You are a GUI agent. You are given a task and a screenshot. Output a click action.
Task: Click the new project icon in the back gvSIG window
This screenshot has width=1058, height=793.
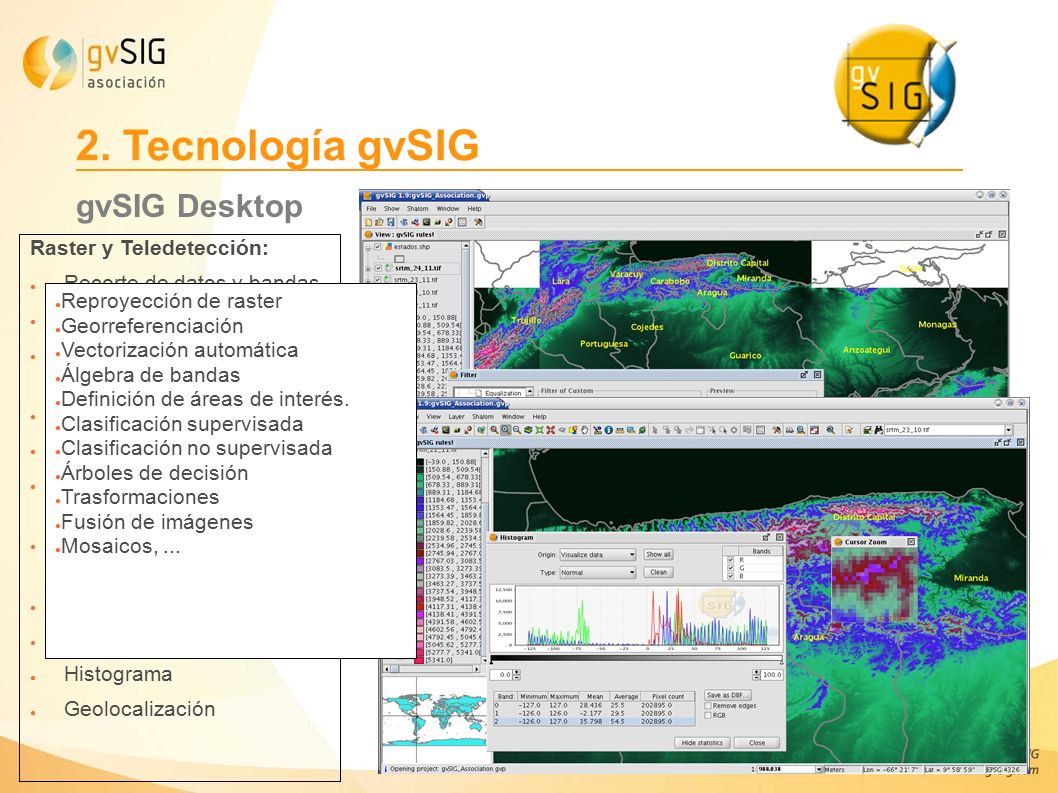point(368,222)
